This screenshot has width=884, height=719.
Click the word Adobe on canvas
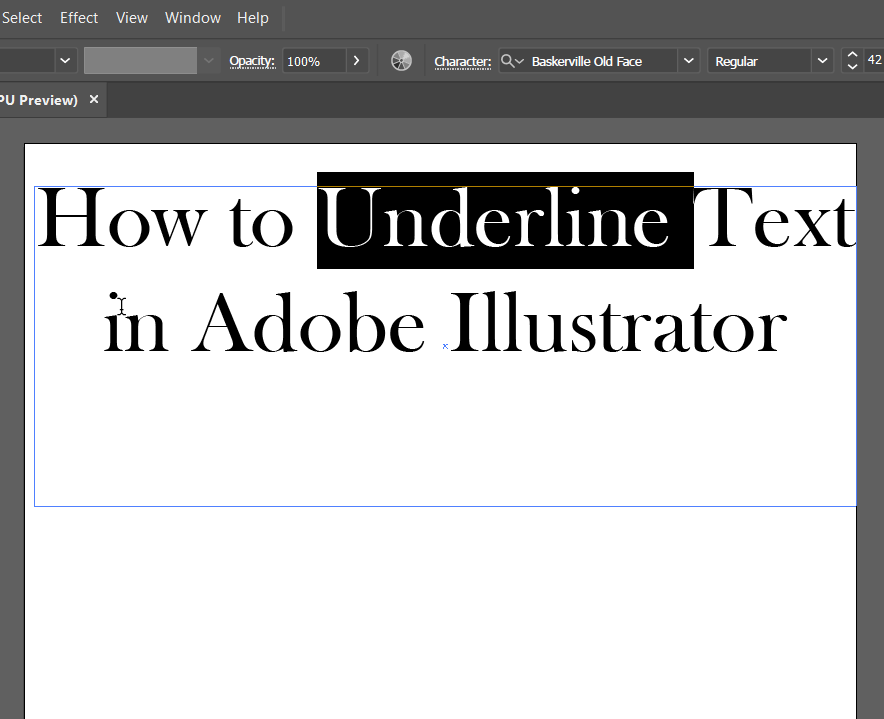pos(307,323)
